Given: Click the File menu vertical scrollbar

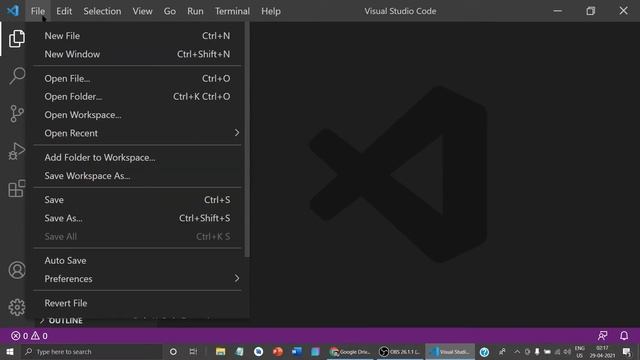Looking at the screenshot, I should coord(247,140).
